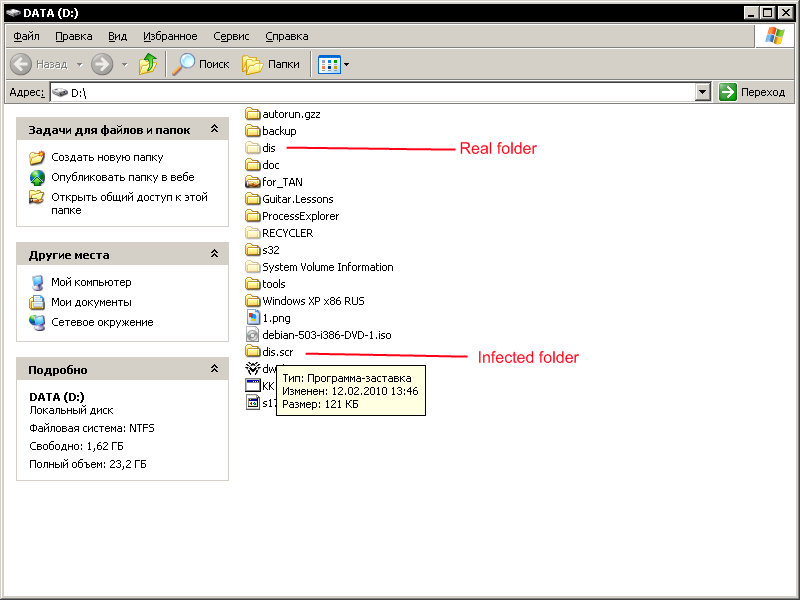Click the drive icon in title bar
800x600 pixels.
coord(13,12)
